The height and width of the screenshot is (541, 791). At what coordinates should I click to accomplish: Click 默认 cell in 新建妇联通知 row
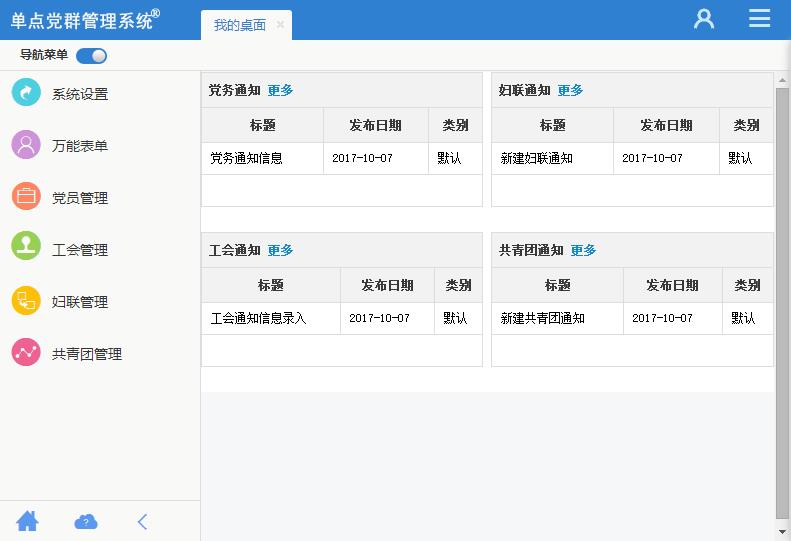[746, 158]
